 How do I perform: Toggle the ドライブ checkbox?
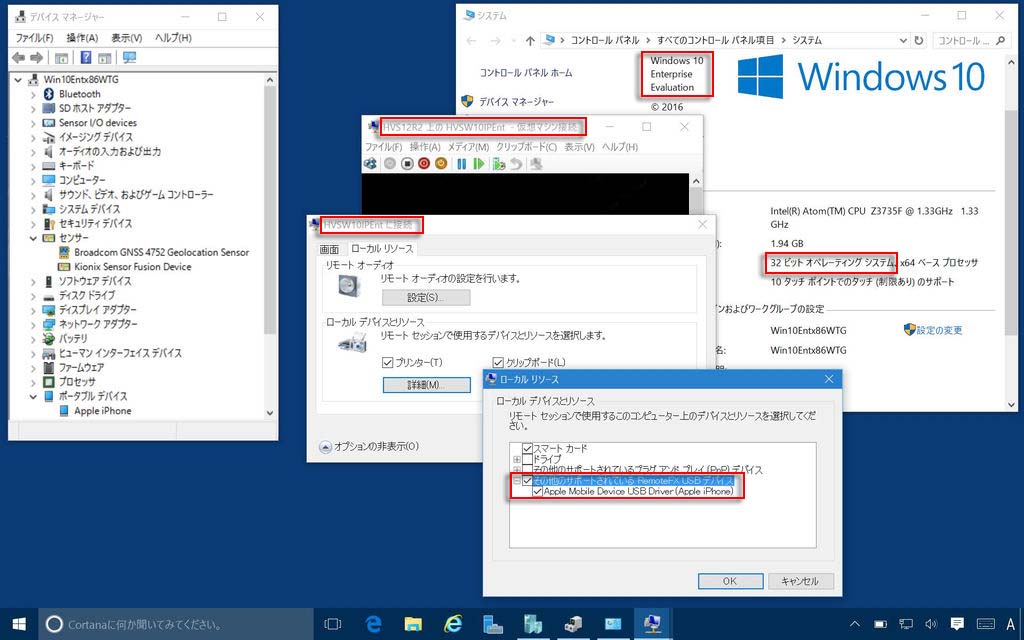(x=528, y=459)
